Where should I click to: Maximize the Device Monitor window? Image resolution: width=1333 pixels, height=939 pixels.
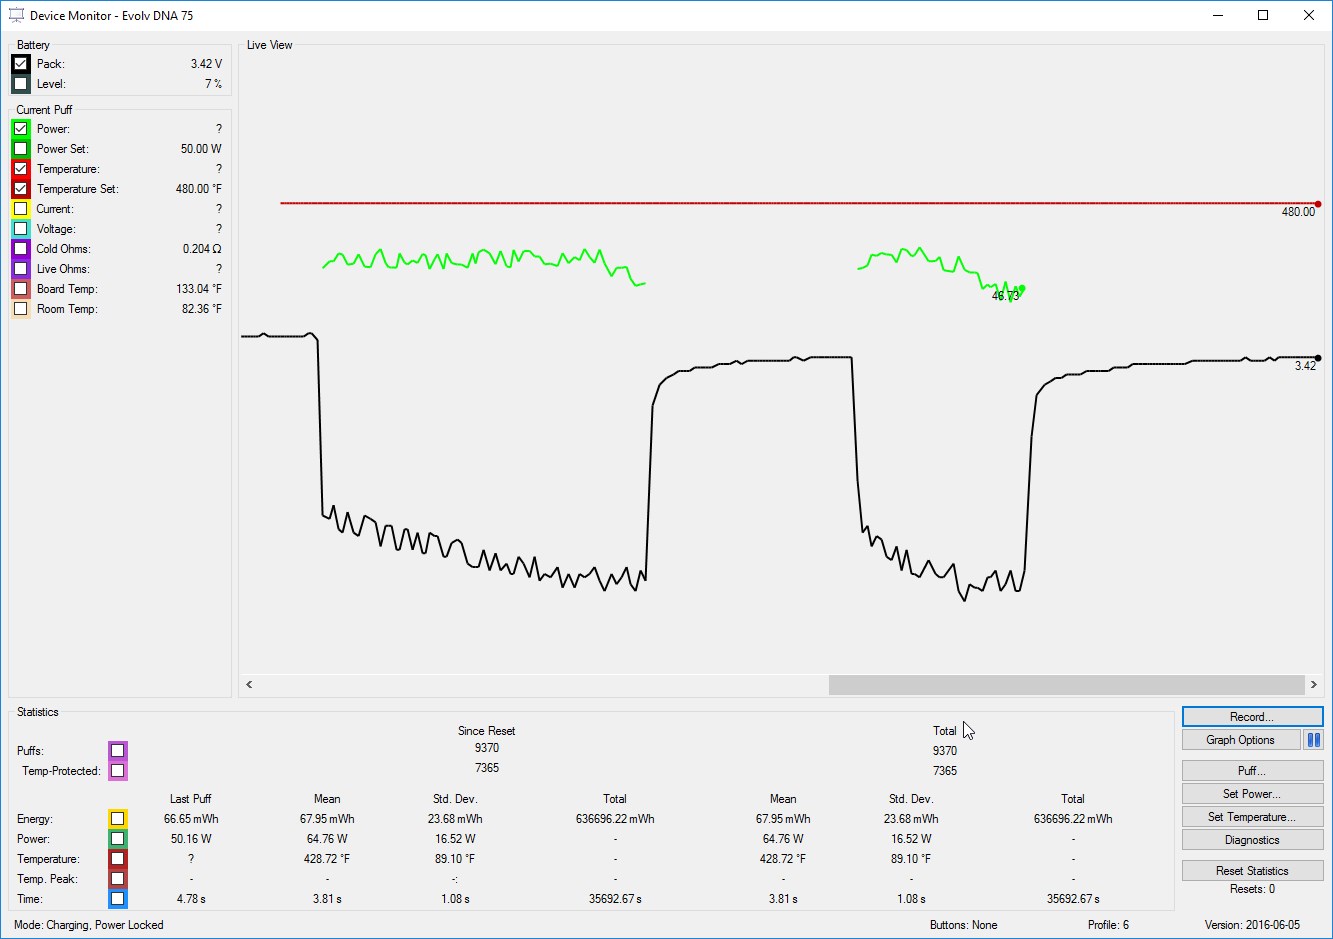1263,15
